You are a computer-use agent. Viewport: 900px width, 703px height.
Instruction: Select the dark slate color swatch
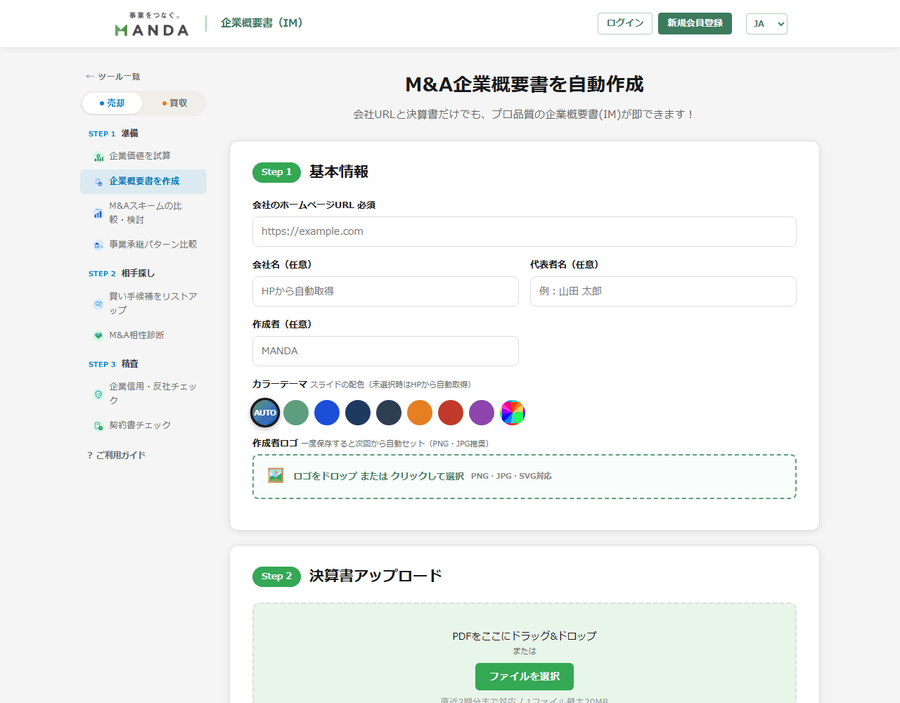click(x=389, y=413)
